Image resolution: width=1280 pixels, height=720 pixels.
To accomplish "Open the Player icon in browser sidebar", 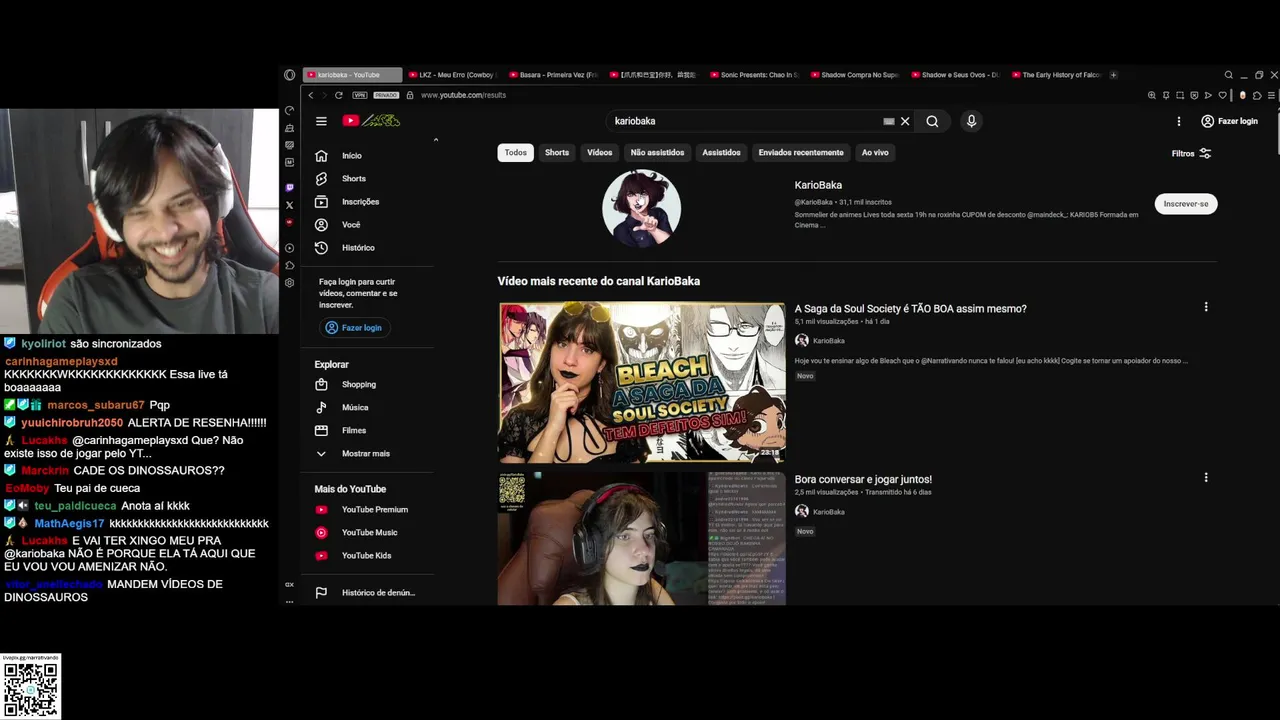I will 290,248.
